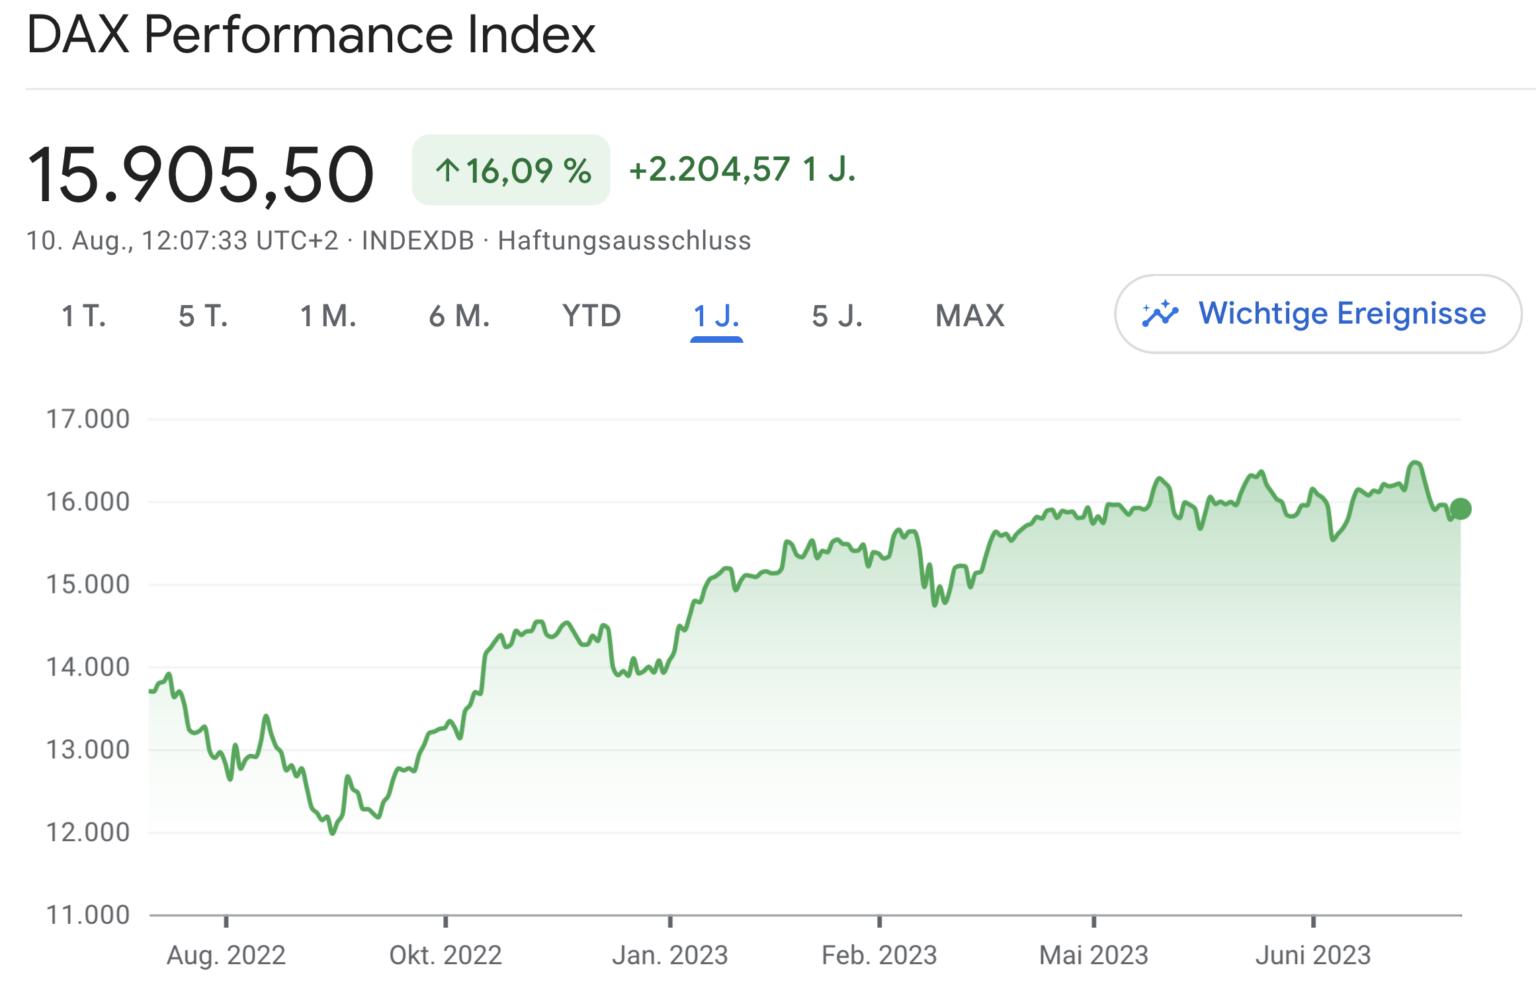Open the Haftungsausschluss disclaimer link
This screenshot has width=1536, height=994.
tap(624, 241)
